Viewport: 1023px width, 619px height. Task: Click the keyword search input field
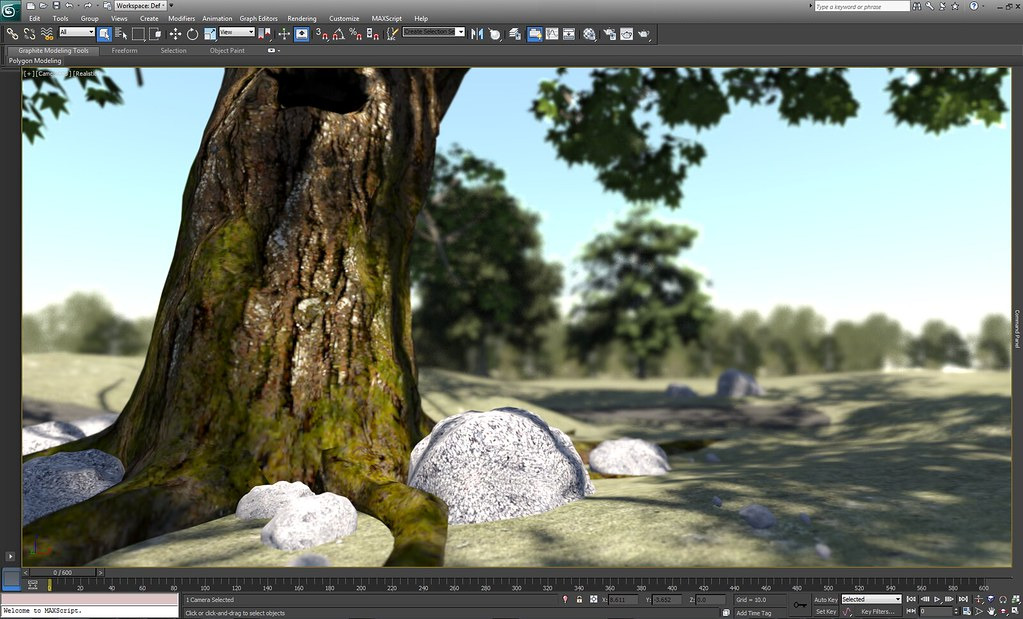[x=861, y=6]
